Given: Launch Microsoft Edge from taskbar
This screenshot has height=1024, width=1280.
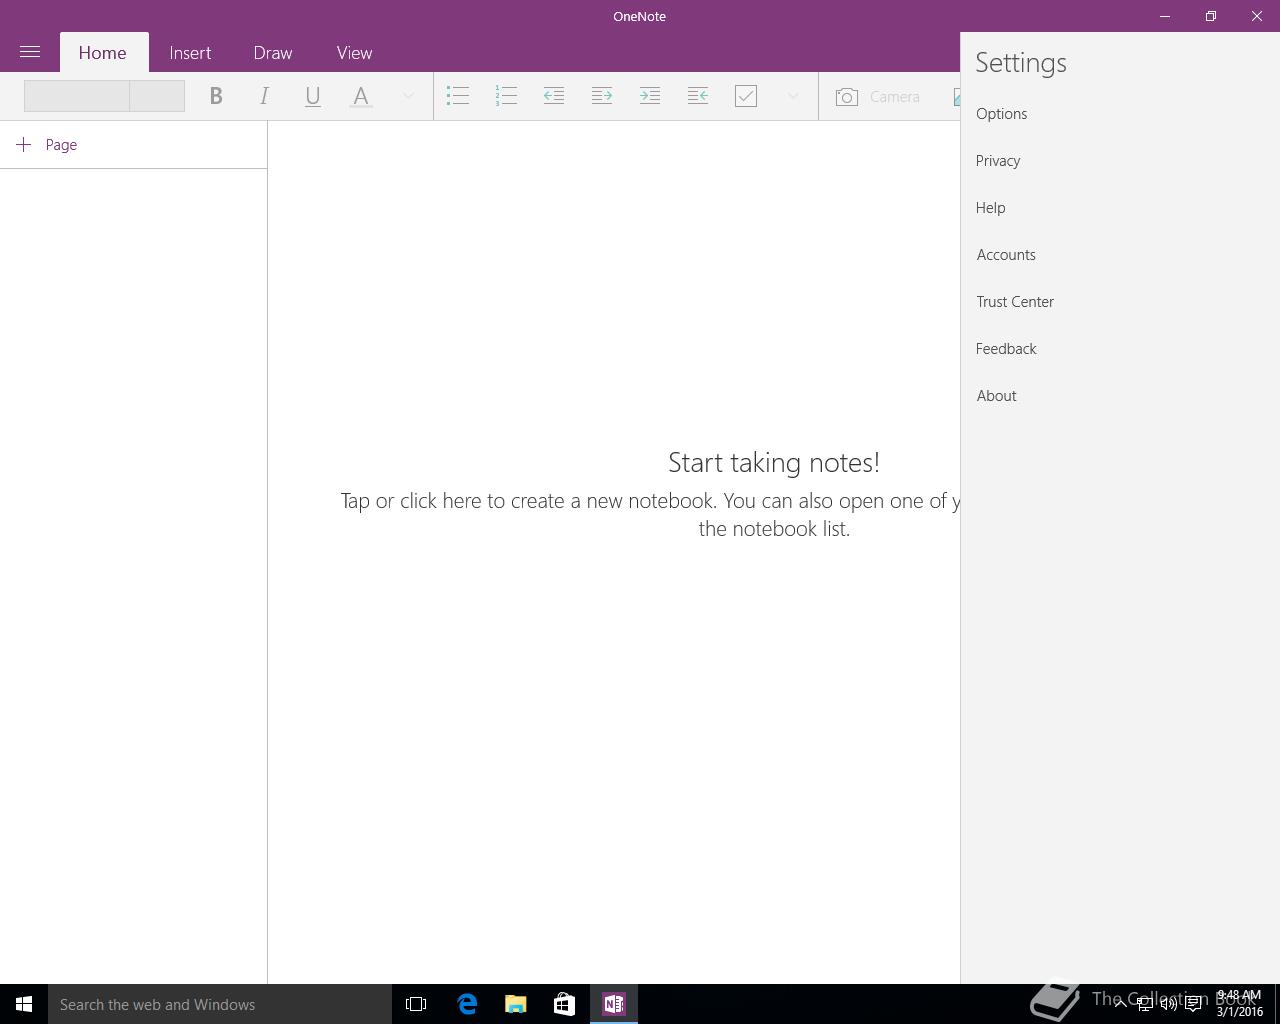Looking at the screenshot, I should (x=467, y=1004).
